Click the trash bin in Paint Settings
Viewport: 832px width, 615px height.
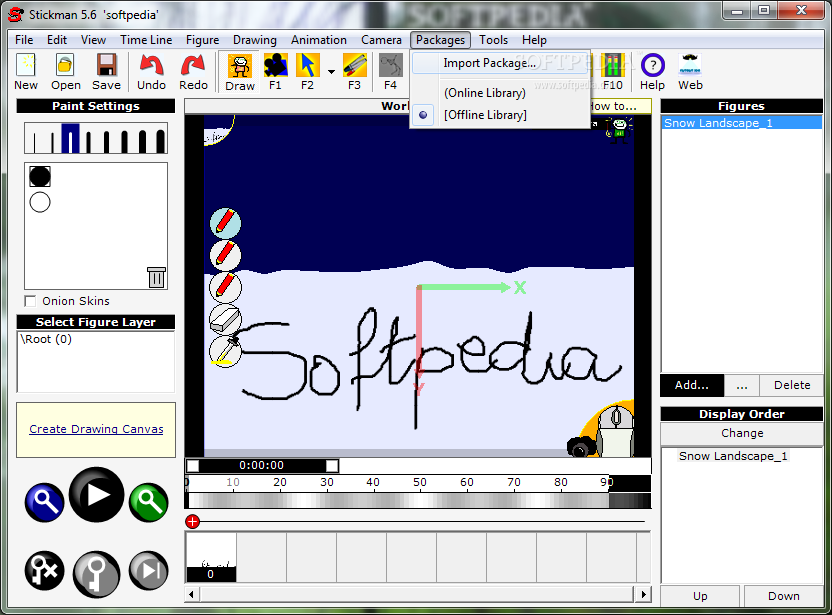click(x=157, y=277)
